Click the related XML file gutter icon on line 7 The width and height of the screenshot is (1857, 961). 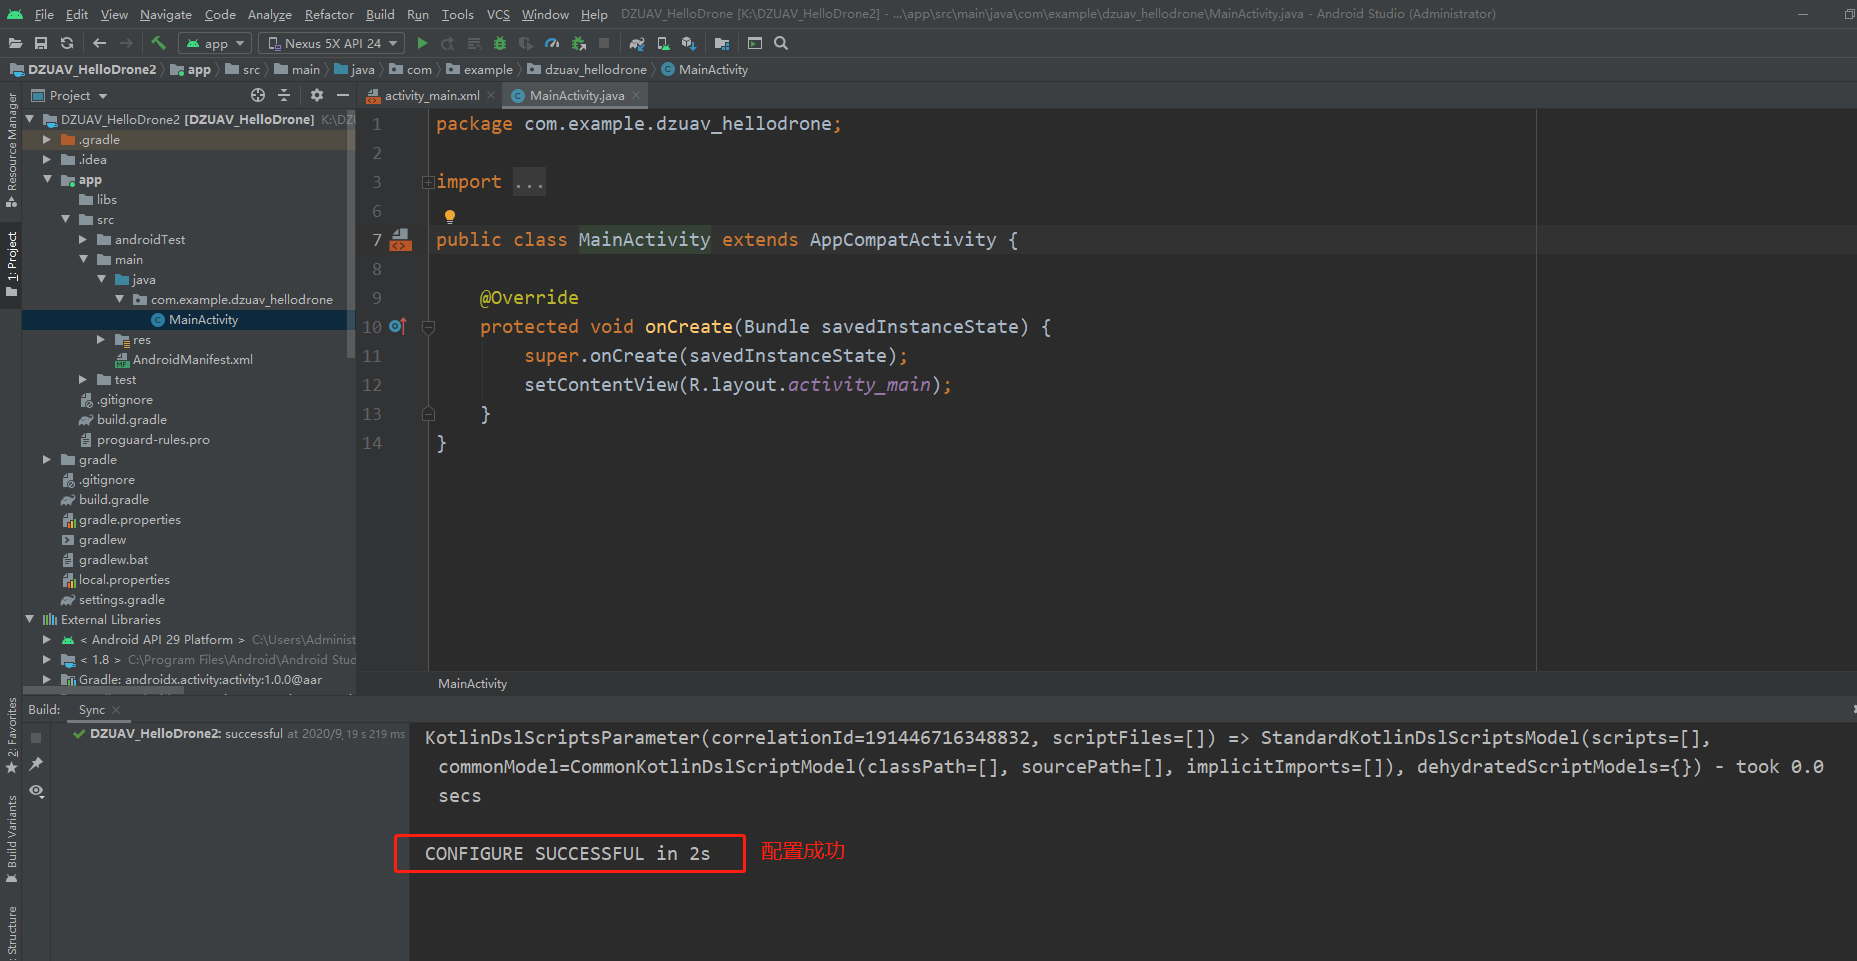401,240
